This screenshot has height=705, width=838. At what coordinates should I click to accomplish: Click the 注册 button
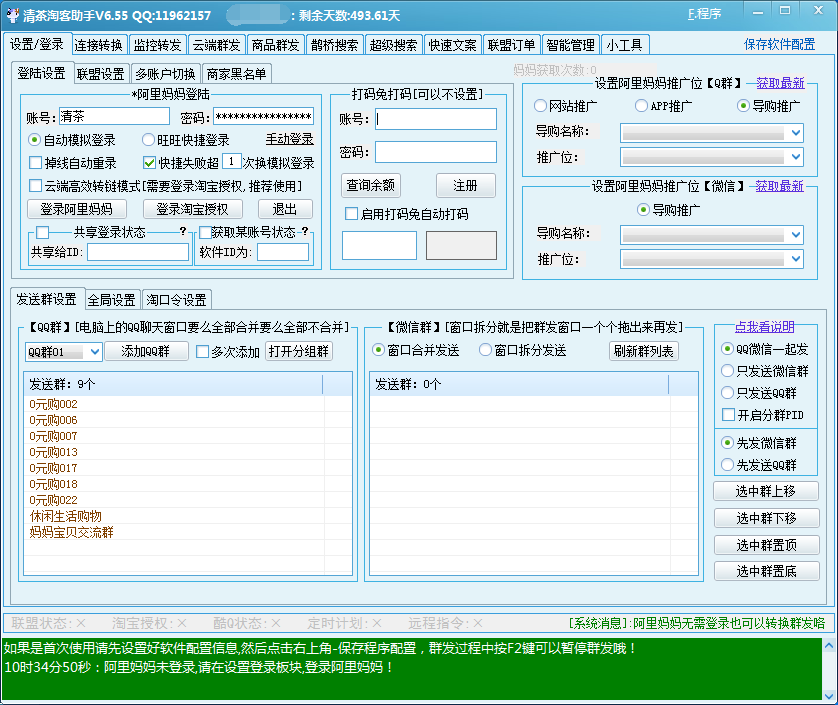point(465,185)
